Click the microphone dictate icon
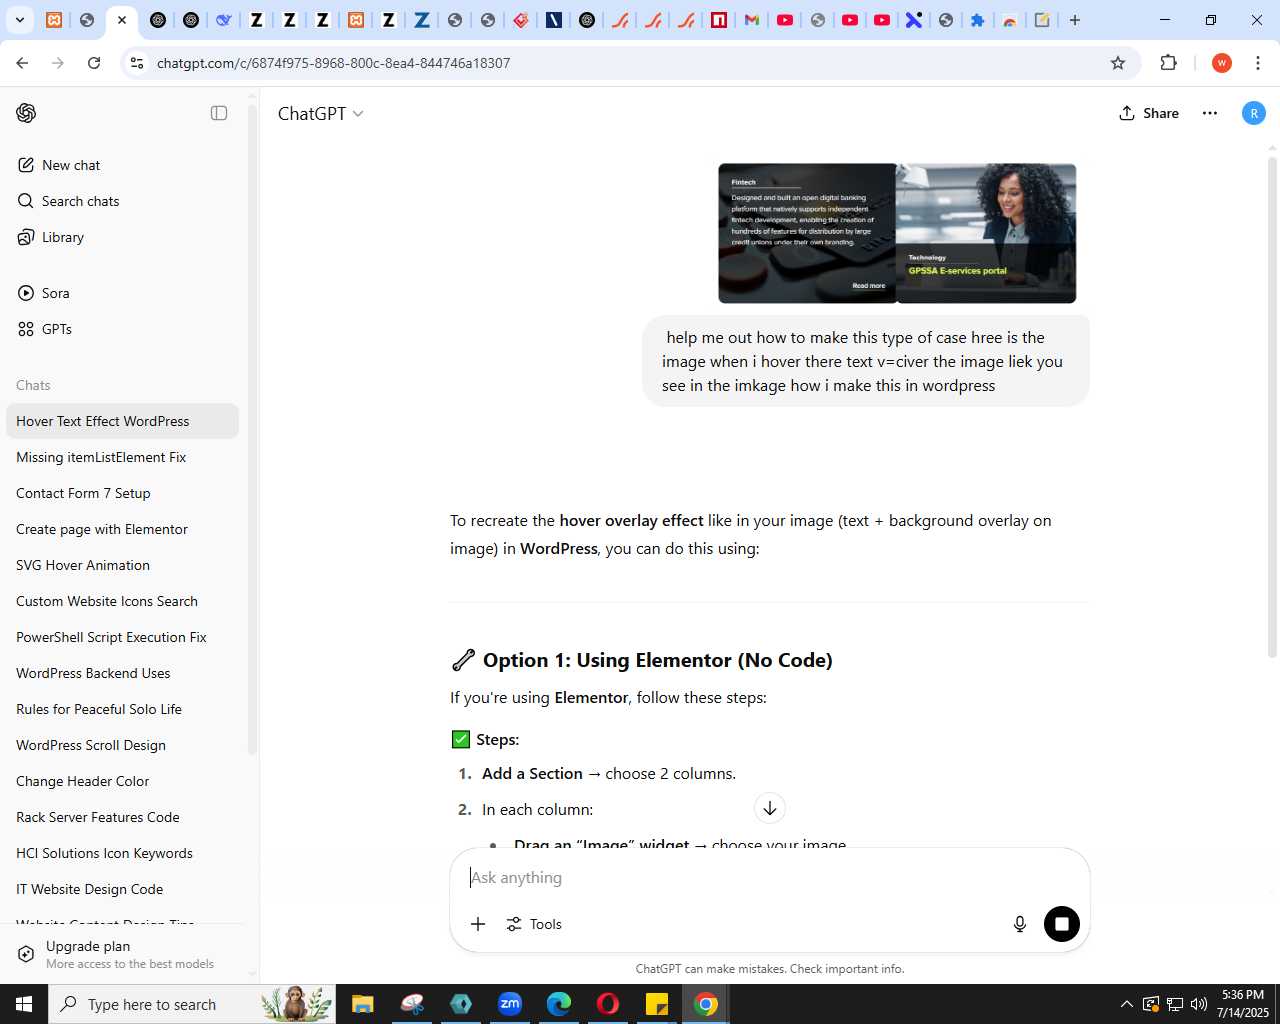 1020,924
